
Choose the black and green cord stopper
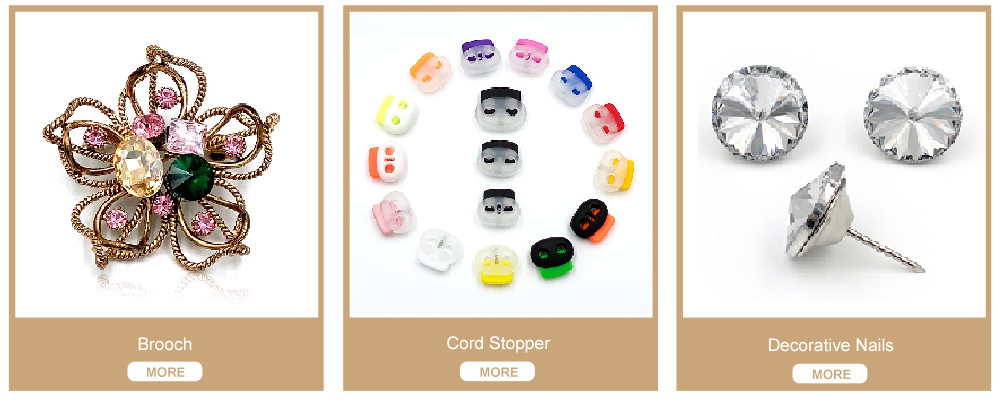552,257
